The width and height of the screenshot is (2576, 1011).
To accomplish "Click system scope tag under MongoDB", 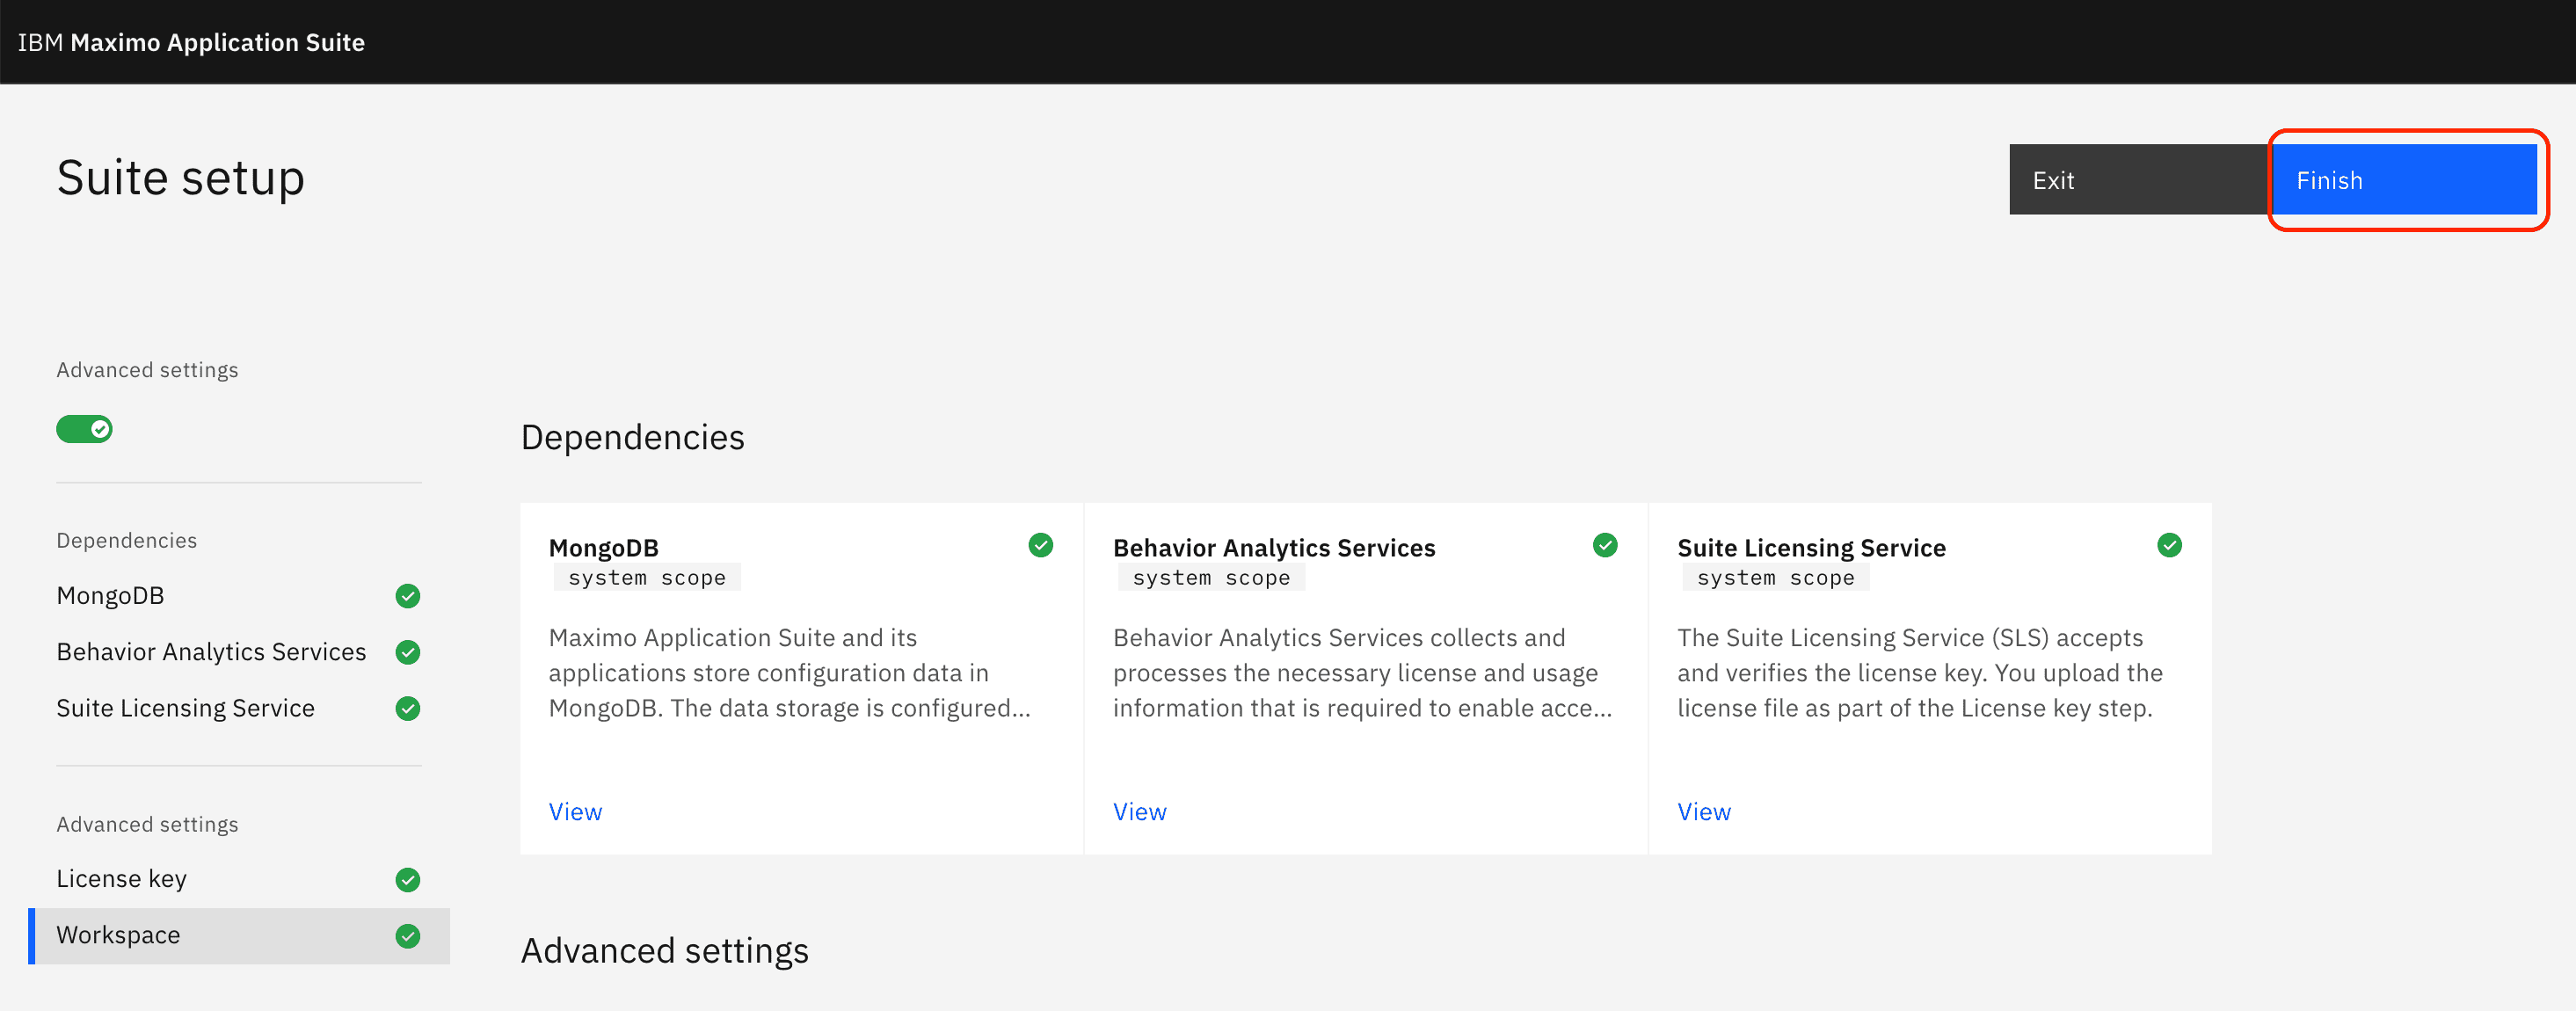I will 647,578.
